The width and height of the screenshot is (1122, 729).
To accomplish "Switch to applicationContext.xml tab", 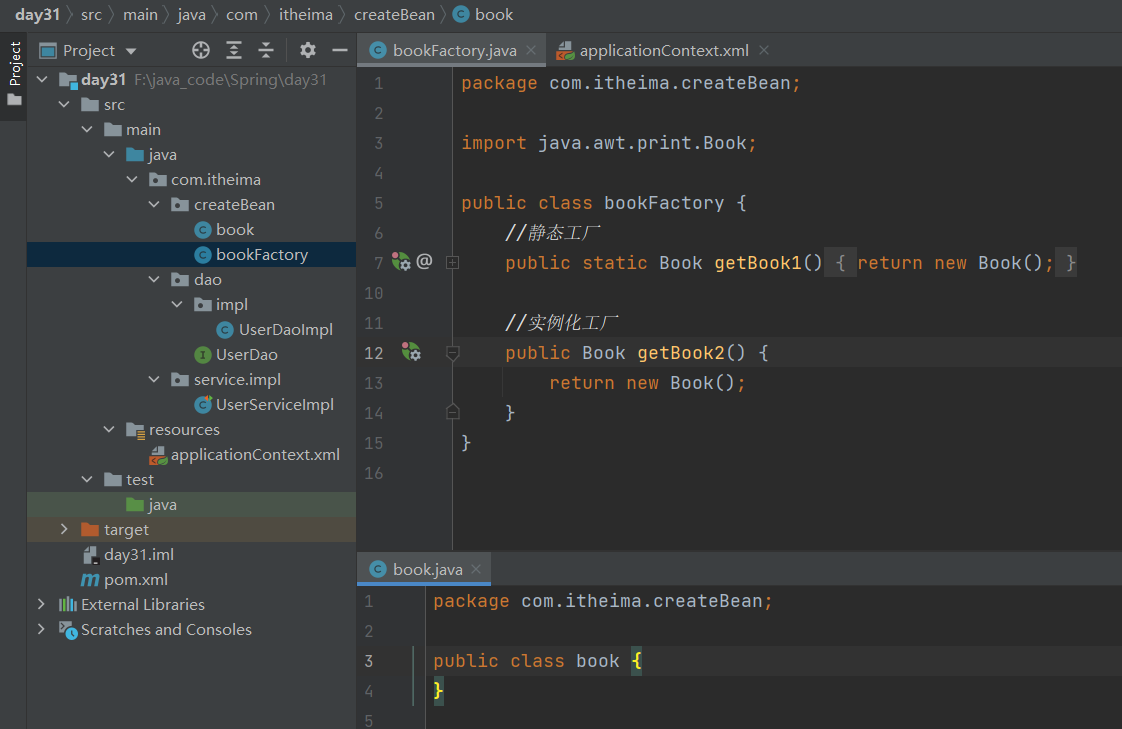I will pos(663,50).
